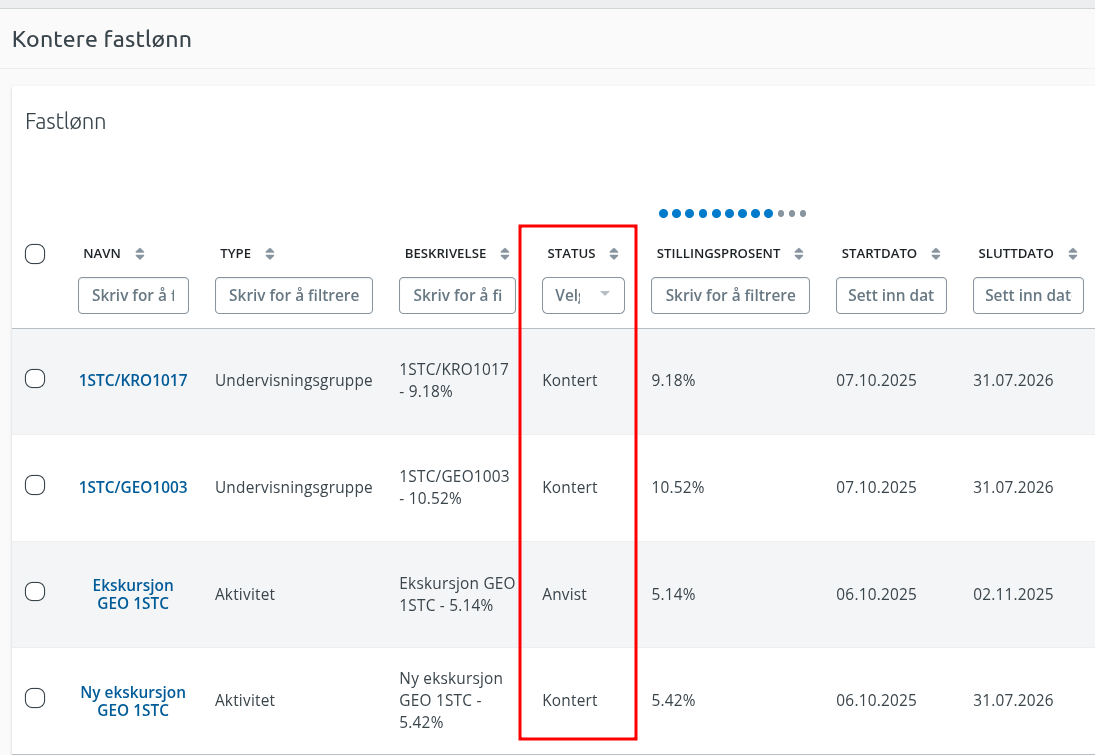Focus the BESKRIVELSE filter field
1095x755 pixels.
point(457,295)
